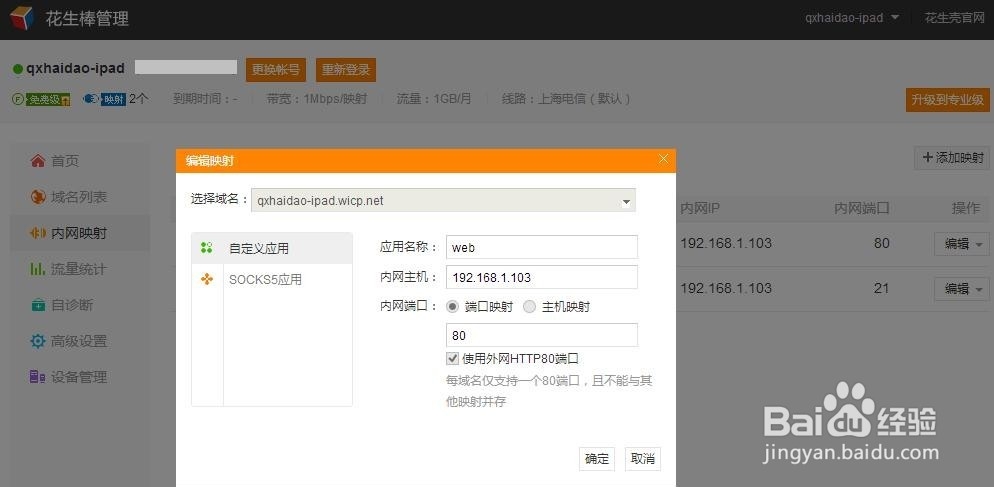
Task: Click the 更换帐号 button
Action: (x=276, y=70)
